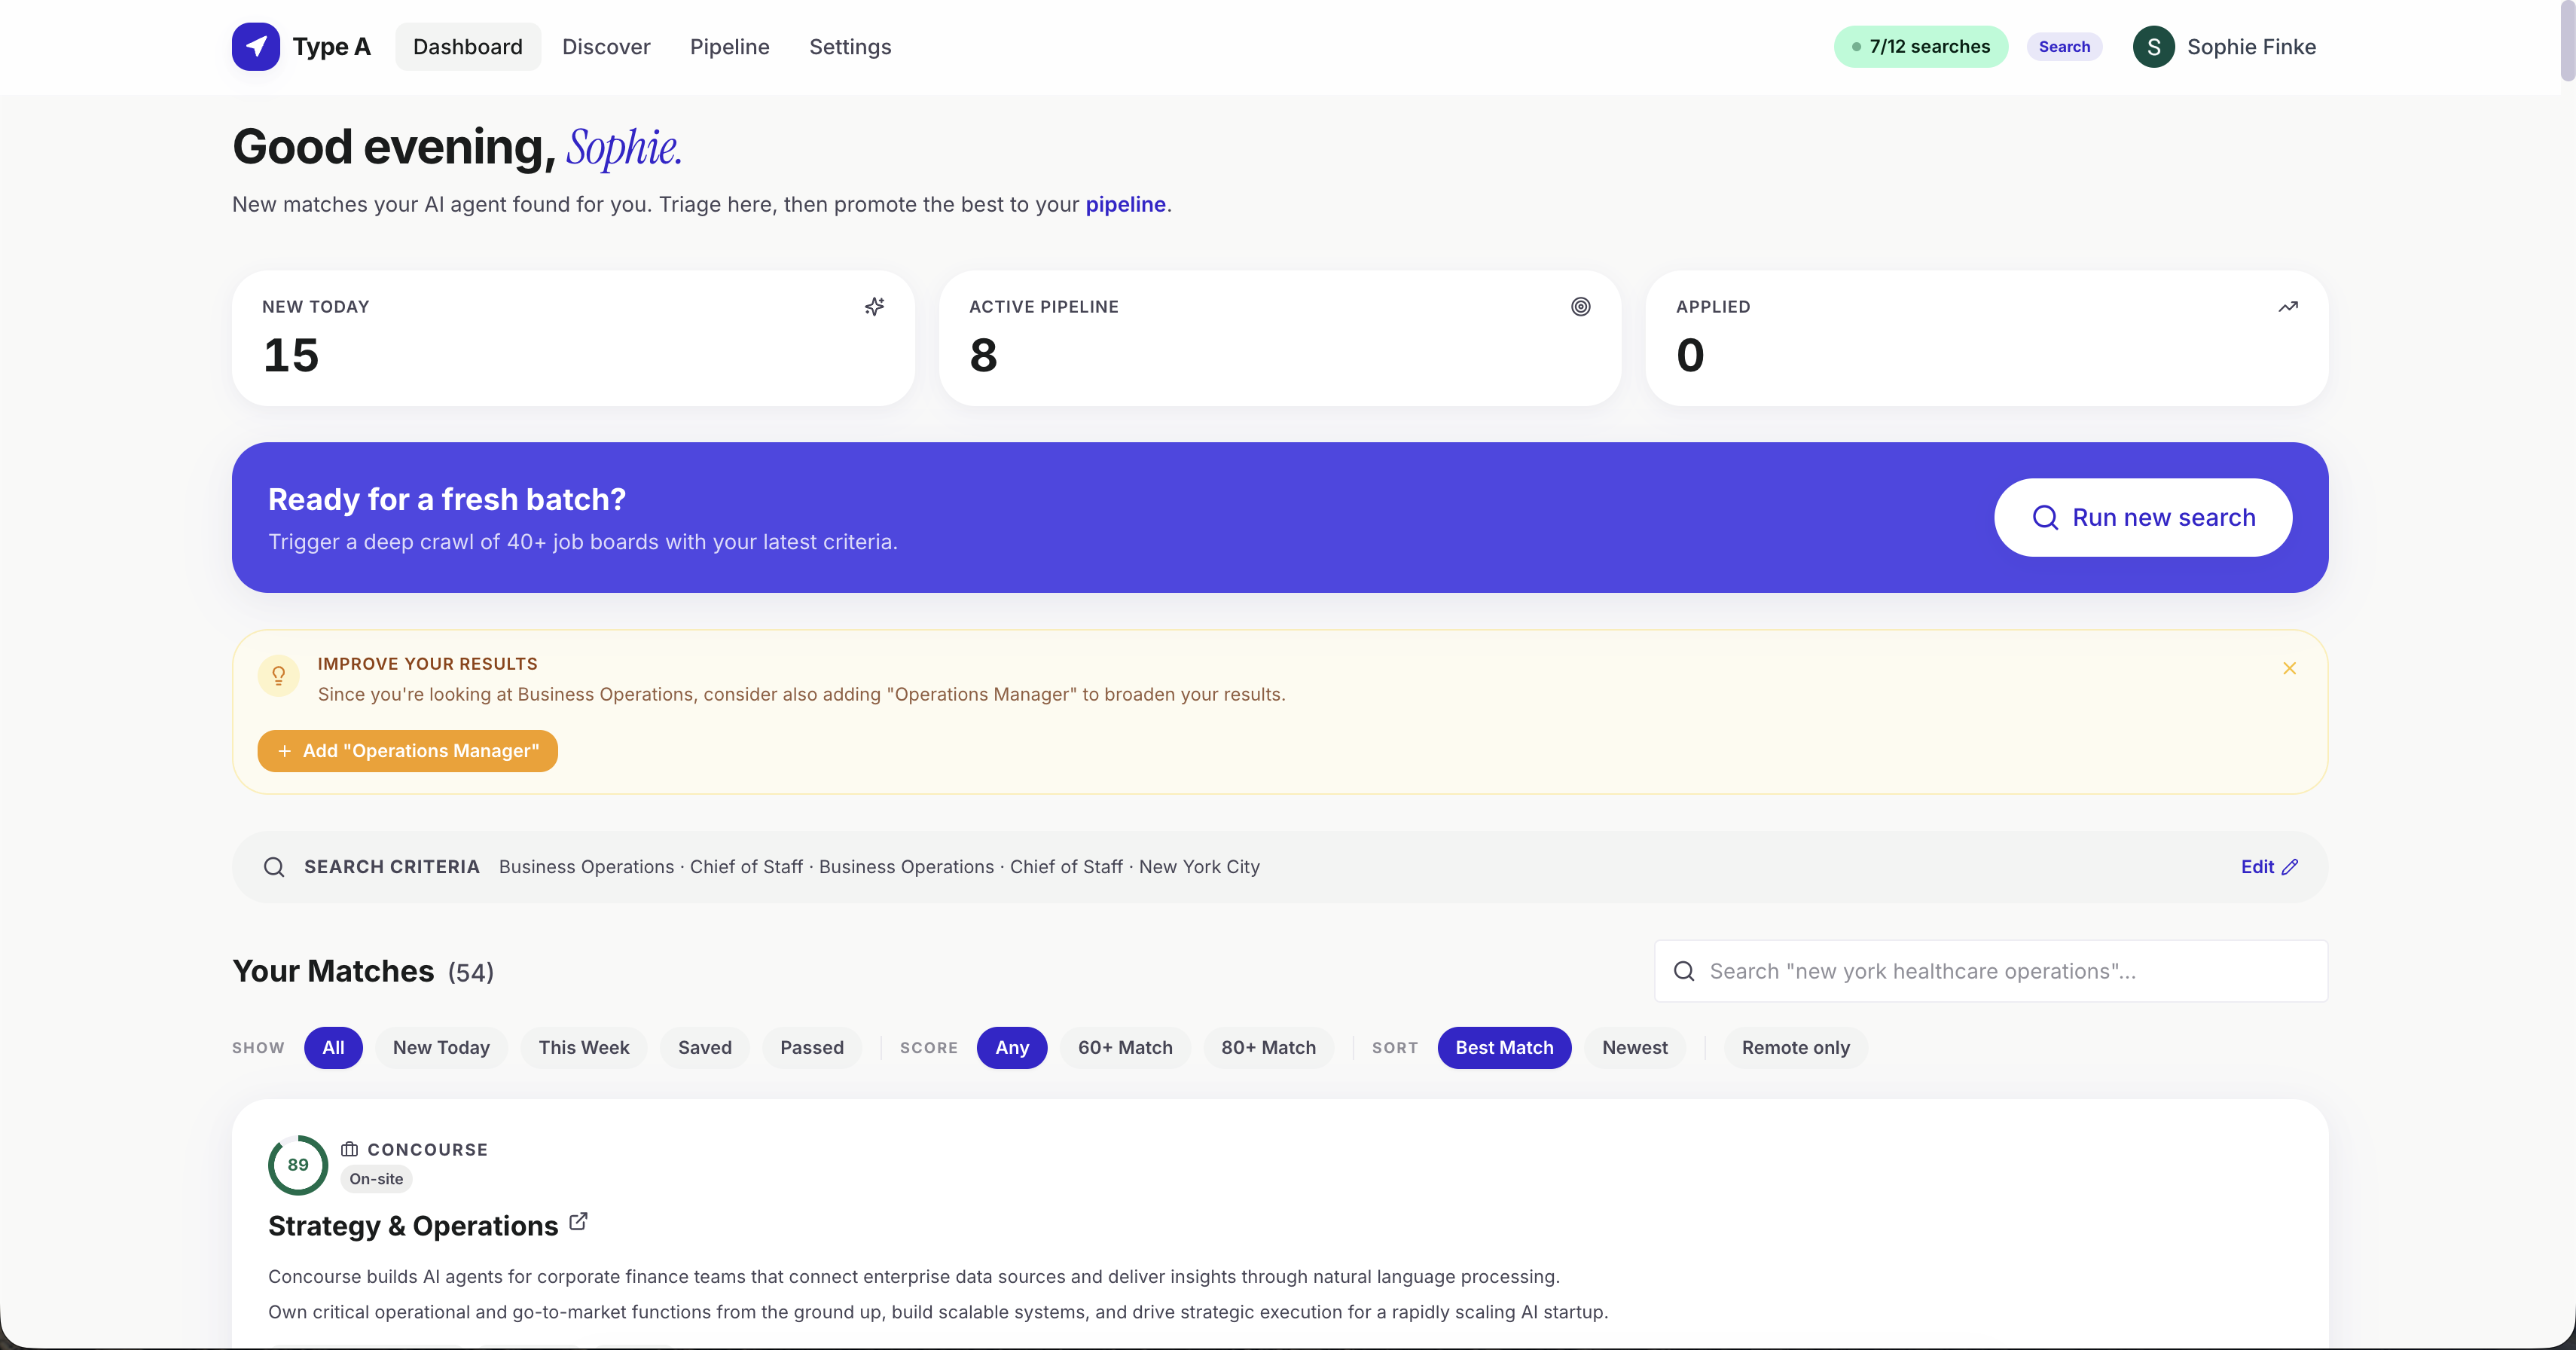The height and width of the screenshot is (1350, 2576).
Task: Click the New Today 15 stat card
Action: point(573,338)
